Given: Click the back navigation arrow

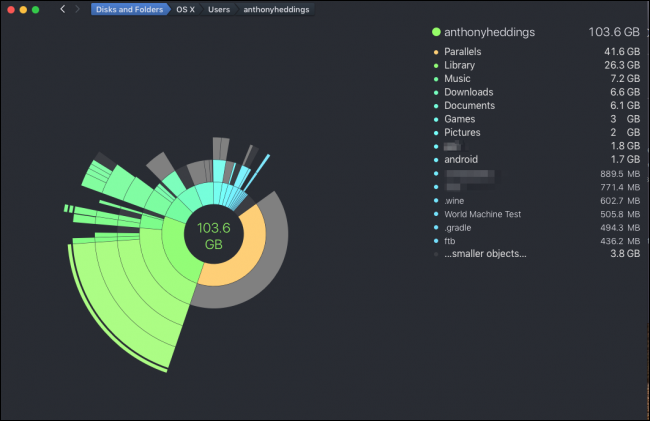Looking at the screenshot, I should pos(63,9).
